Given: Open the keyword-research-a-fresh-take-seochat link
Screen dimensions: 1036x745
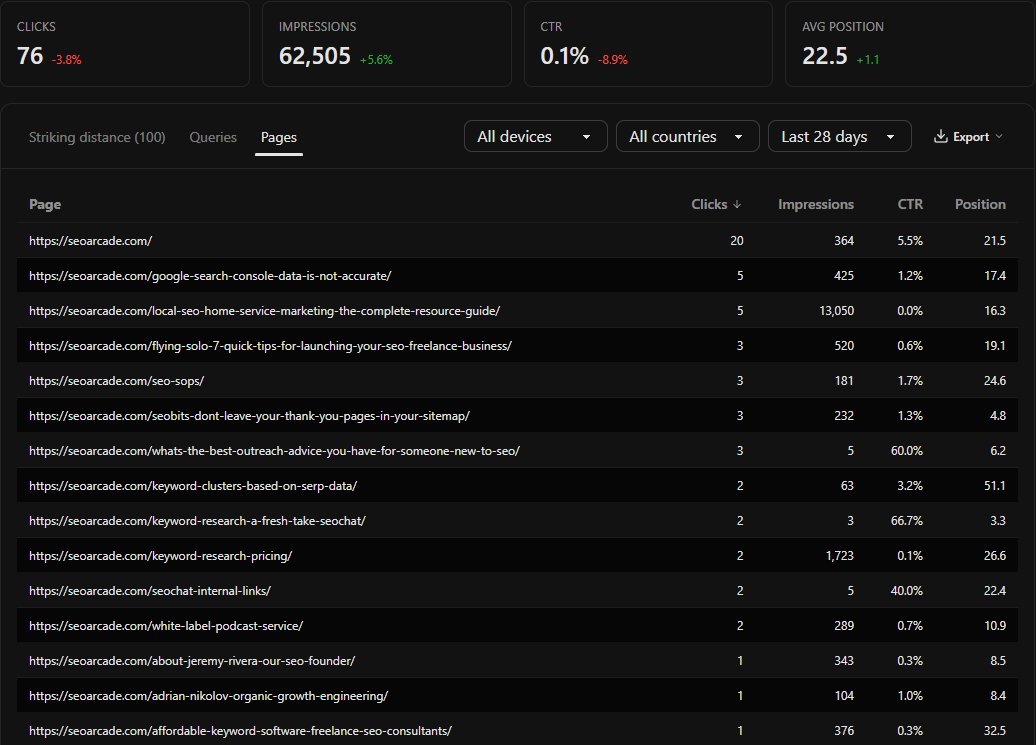Looking at the screenshot, I should (197, 521).
